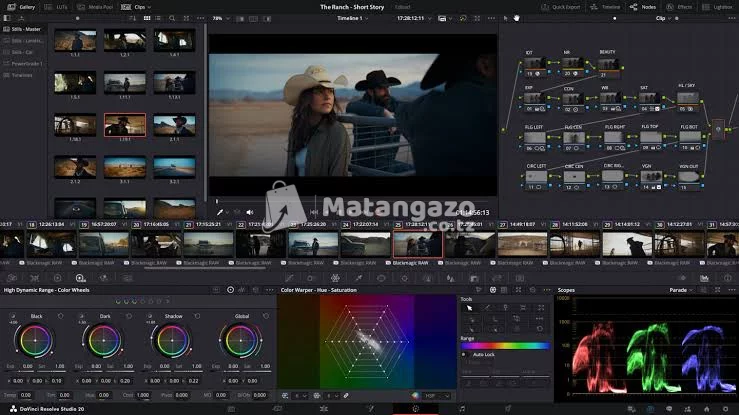Click the Temp value field
This screenshot has width=739, height=415.
point(26,395)
